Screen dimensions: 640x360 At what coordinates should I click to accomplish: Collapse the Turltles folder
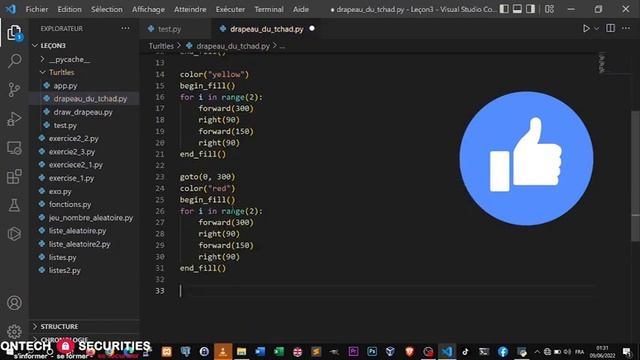pos(42,72)
